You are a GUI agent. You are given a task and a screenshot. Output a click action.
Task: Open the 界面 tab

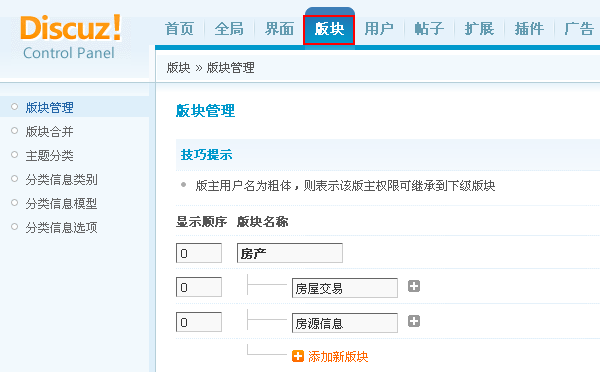(279, 29)
